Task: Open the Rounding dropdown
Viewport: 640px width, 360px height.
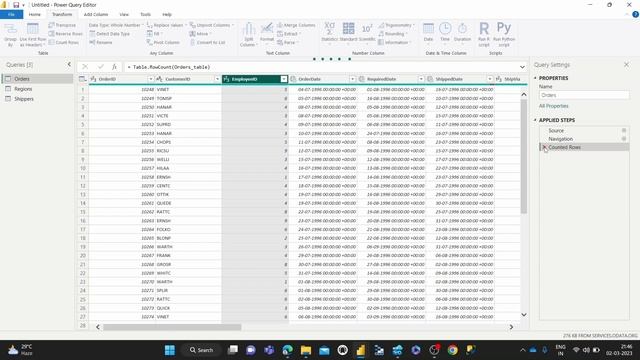Action: coord(393,33)
